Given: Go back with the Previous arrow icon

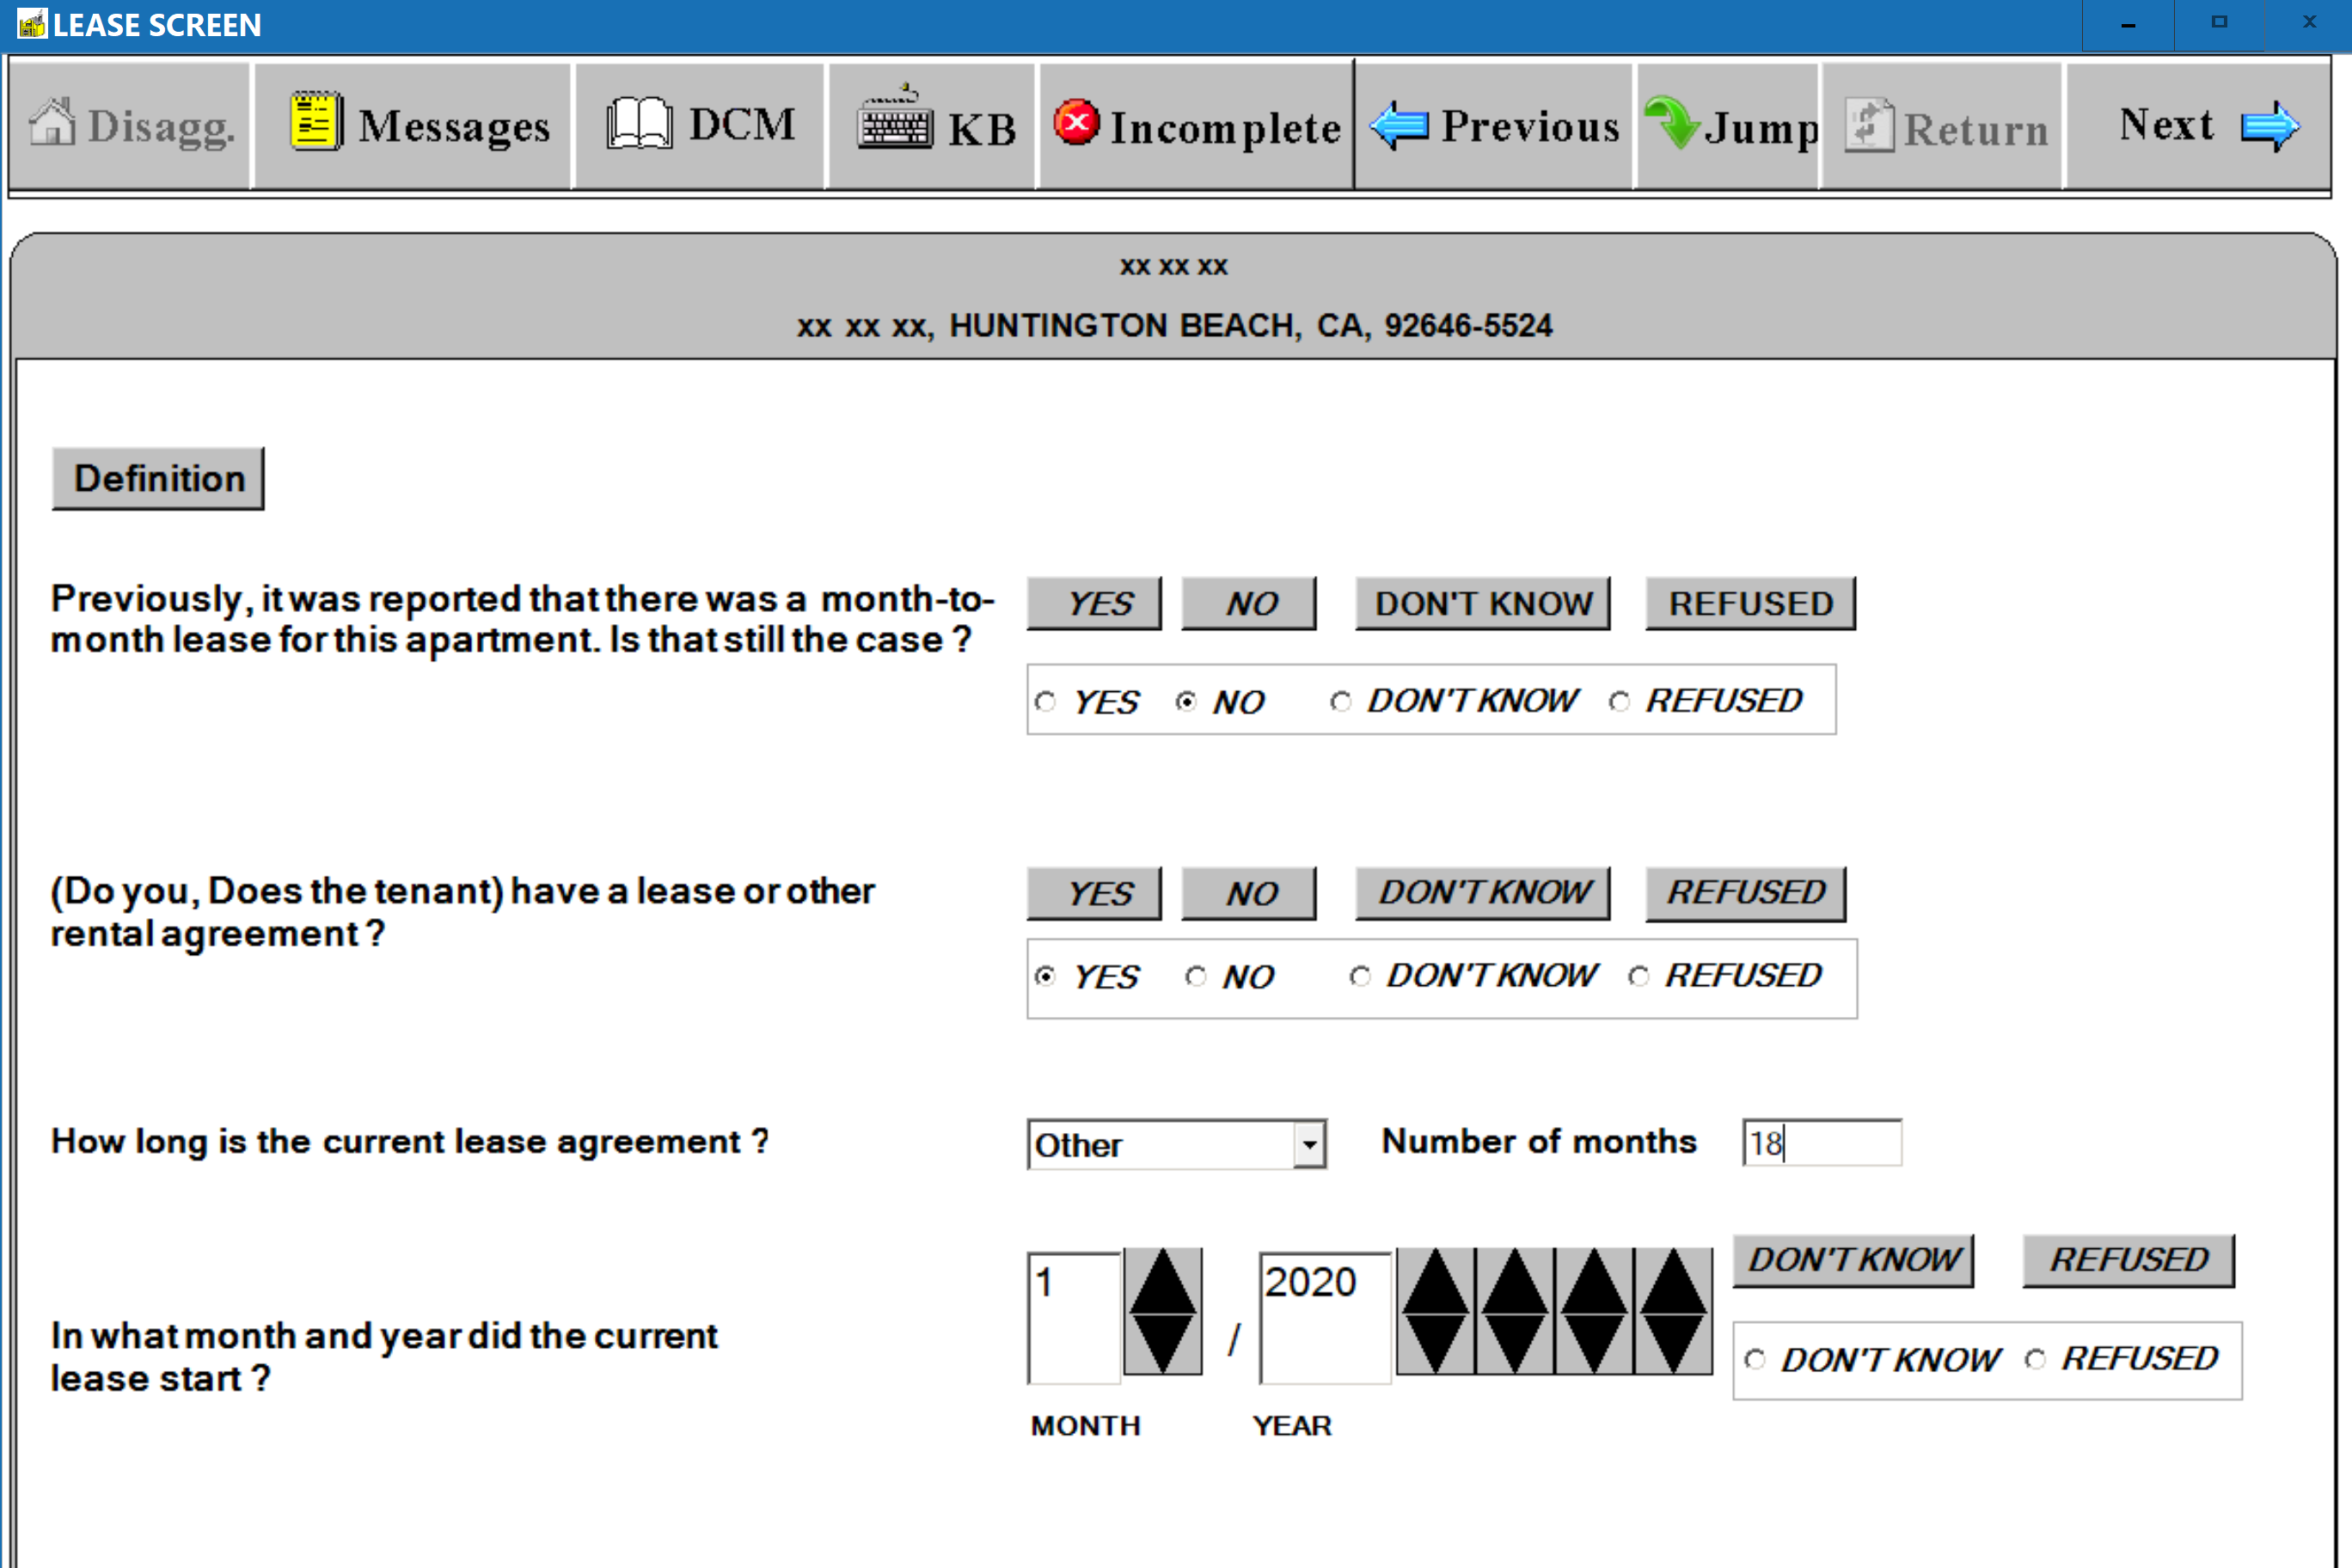Looking at the screenshot, I should pos(1399,126).
